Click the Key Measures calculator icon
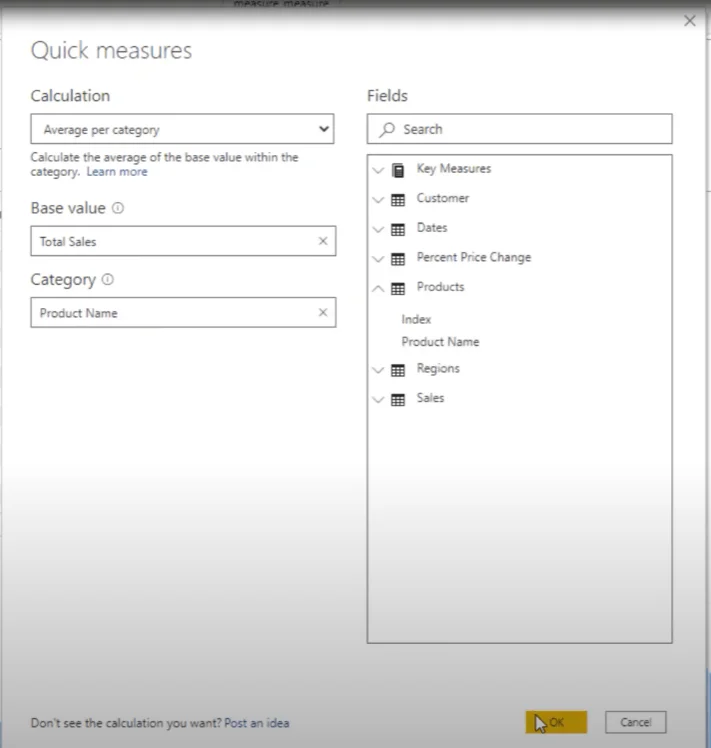This screenshot has height=748, width=711. point(398,170)
